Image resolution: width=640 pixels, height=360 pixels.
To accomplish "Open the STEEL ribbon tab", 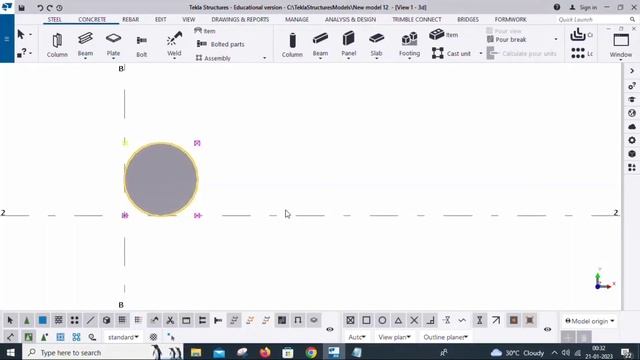I will pos(54,19).
